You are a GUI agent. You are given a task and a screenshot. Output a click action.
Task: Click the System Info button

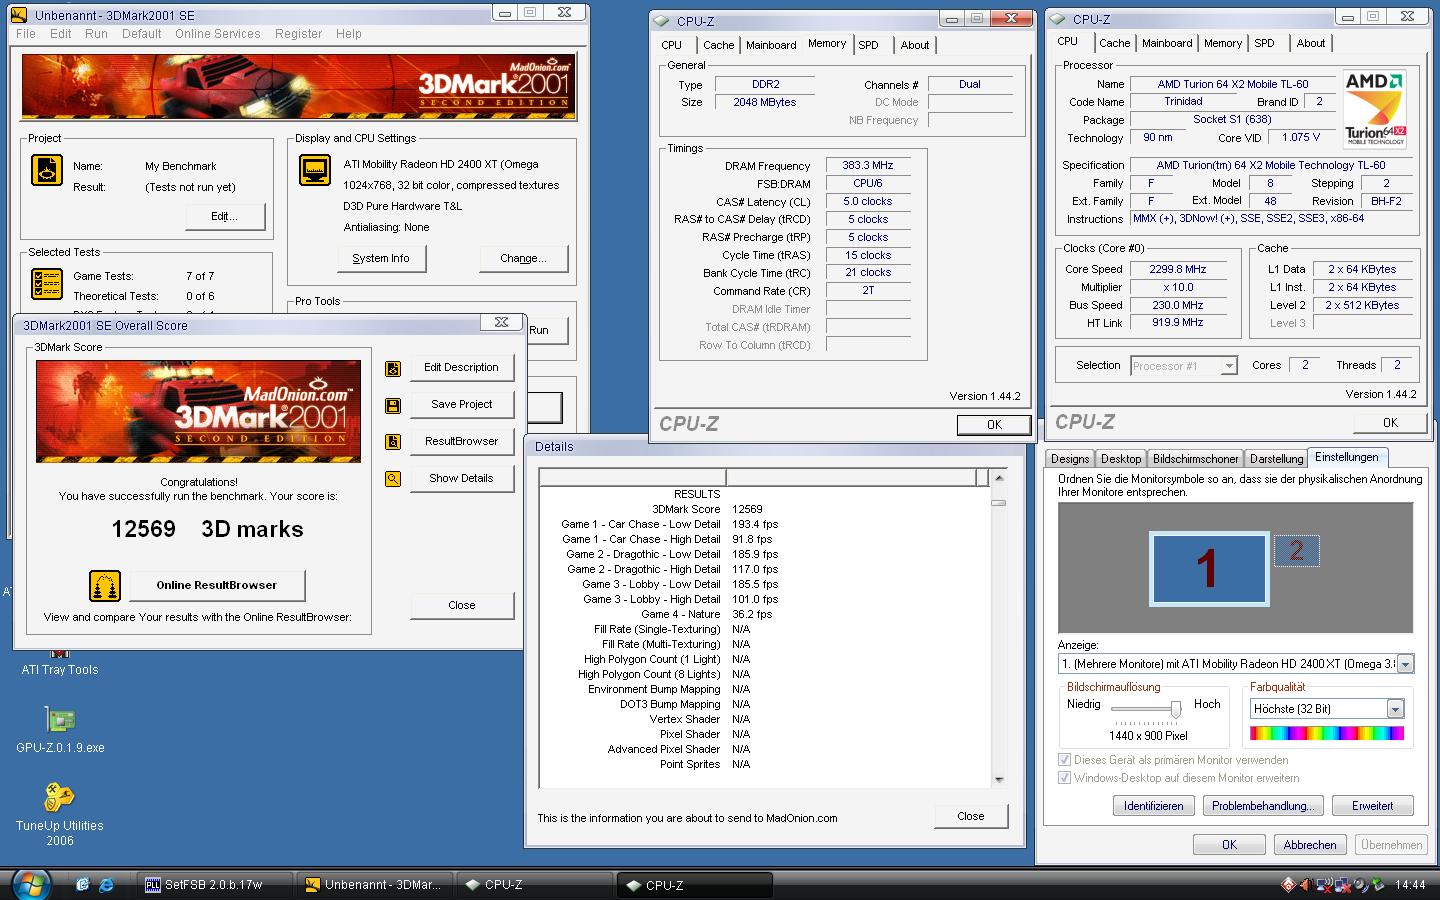(x=381, y=258)
